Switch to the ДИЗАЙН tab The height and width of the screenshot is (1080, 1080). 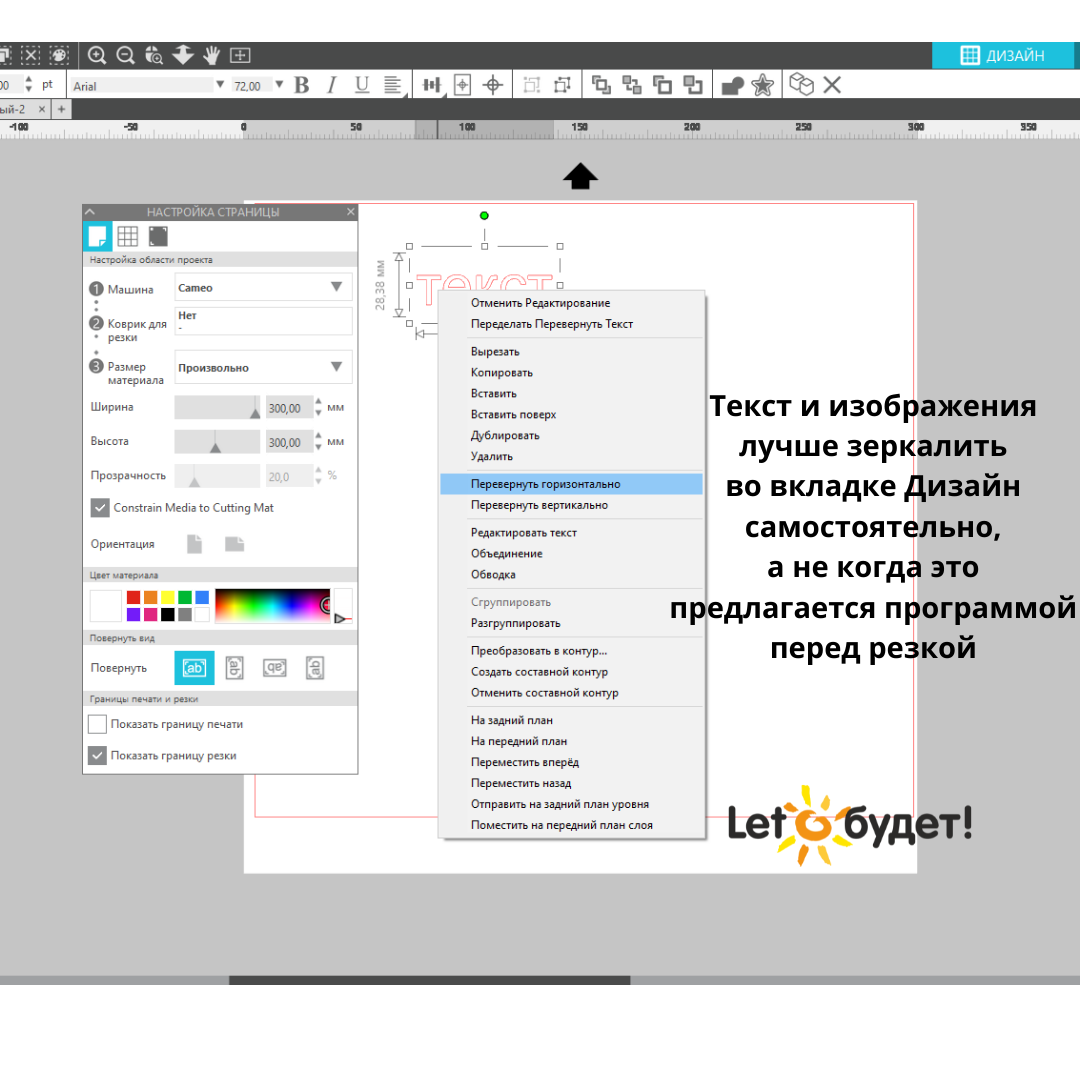pyautogui.click(x=1005, y=56)
